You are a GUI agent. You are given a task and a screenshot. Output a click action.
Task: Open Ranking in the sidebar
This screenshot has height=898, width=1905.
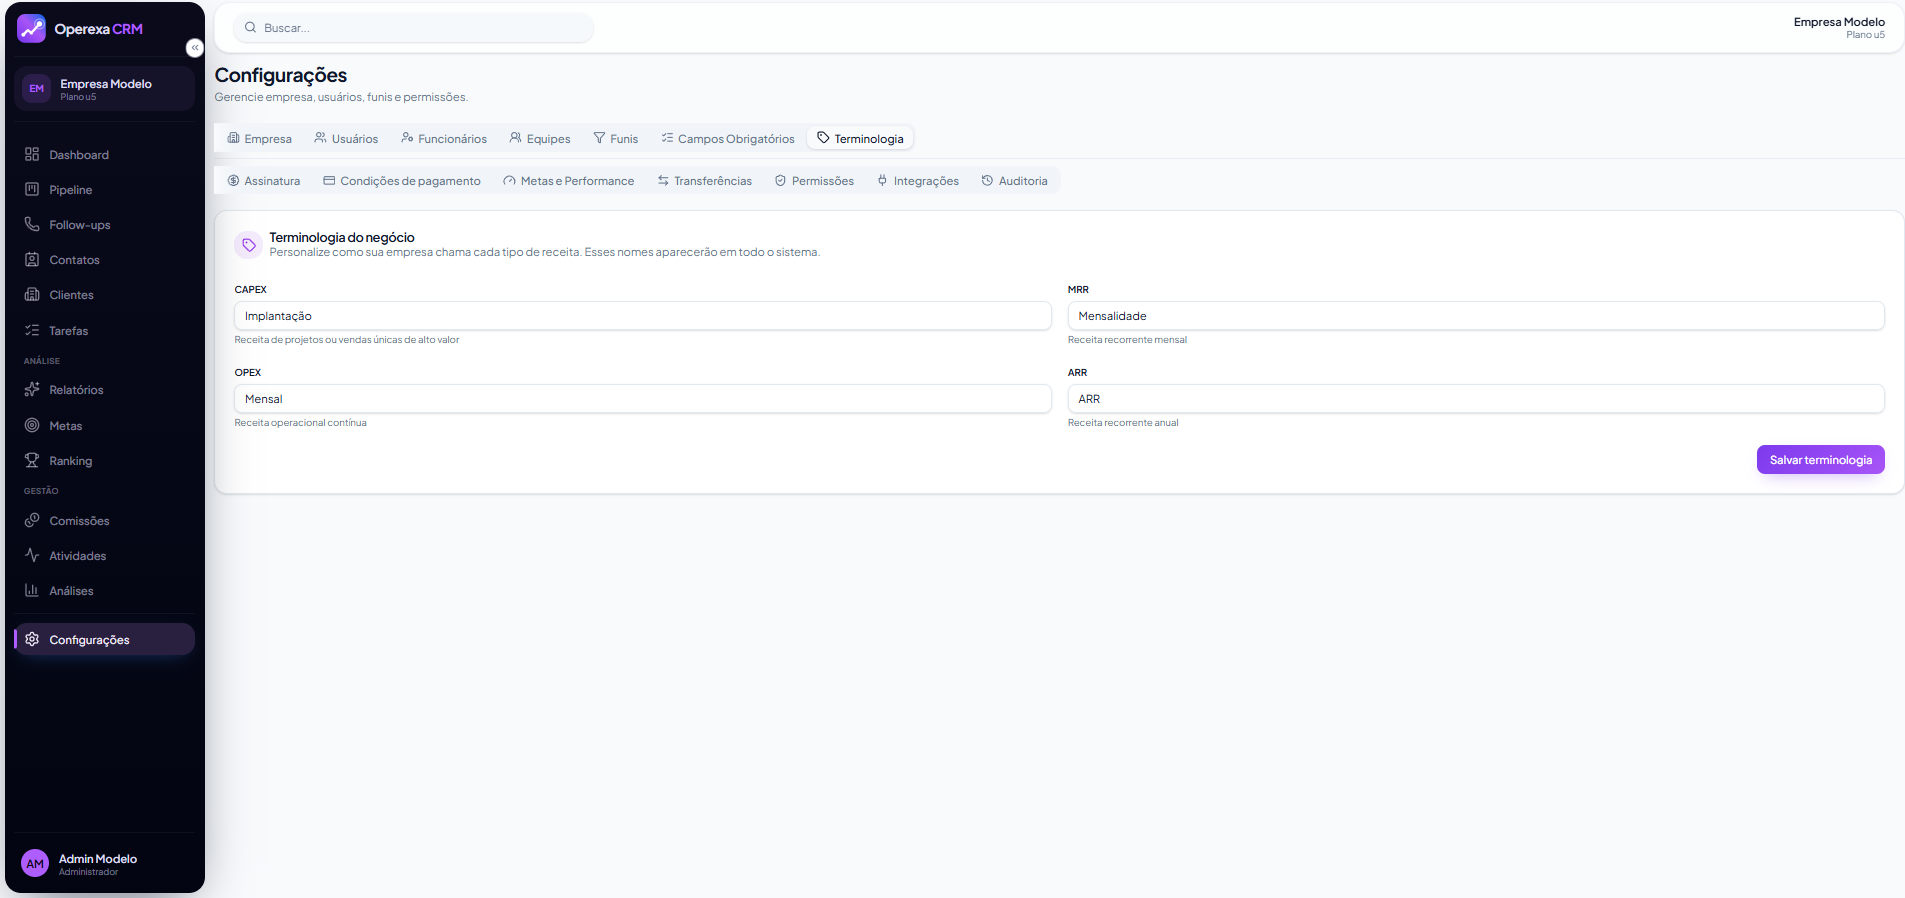(x=105, y=460)
